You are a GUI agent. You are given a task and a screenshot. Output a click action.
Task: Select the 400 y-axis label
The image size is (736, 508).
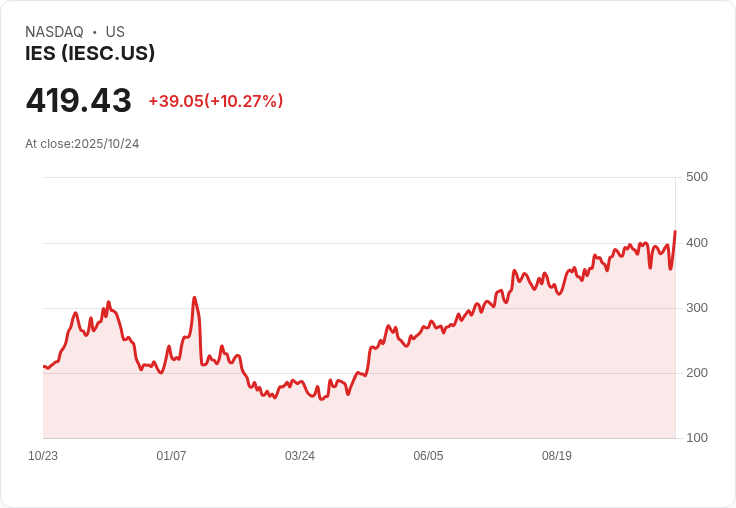coord(696,243)
